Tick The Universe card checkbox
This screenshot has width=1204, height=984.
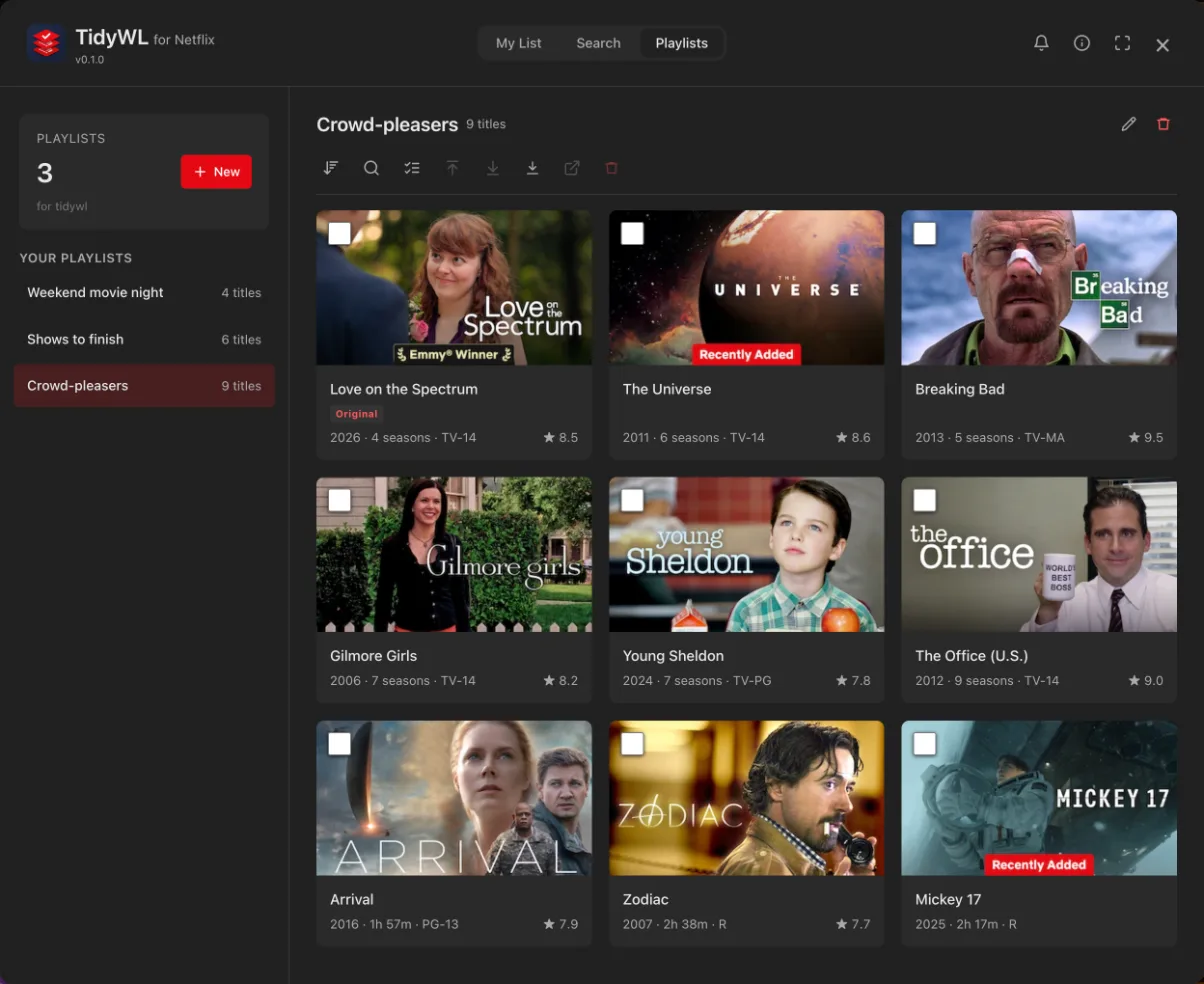point(632,233)
